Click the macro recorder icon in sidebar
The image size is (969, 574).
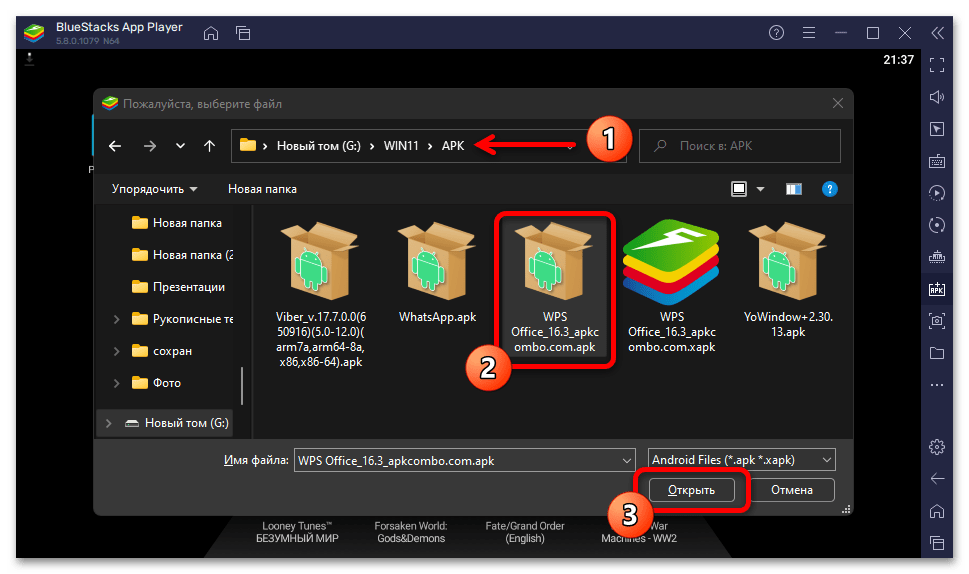(x=937, y=193)
